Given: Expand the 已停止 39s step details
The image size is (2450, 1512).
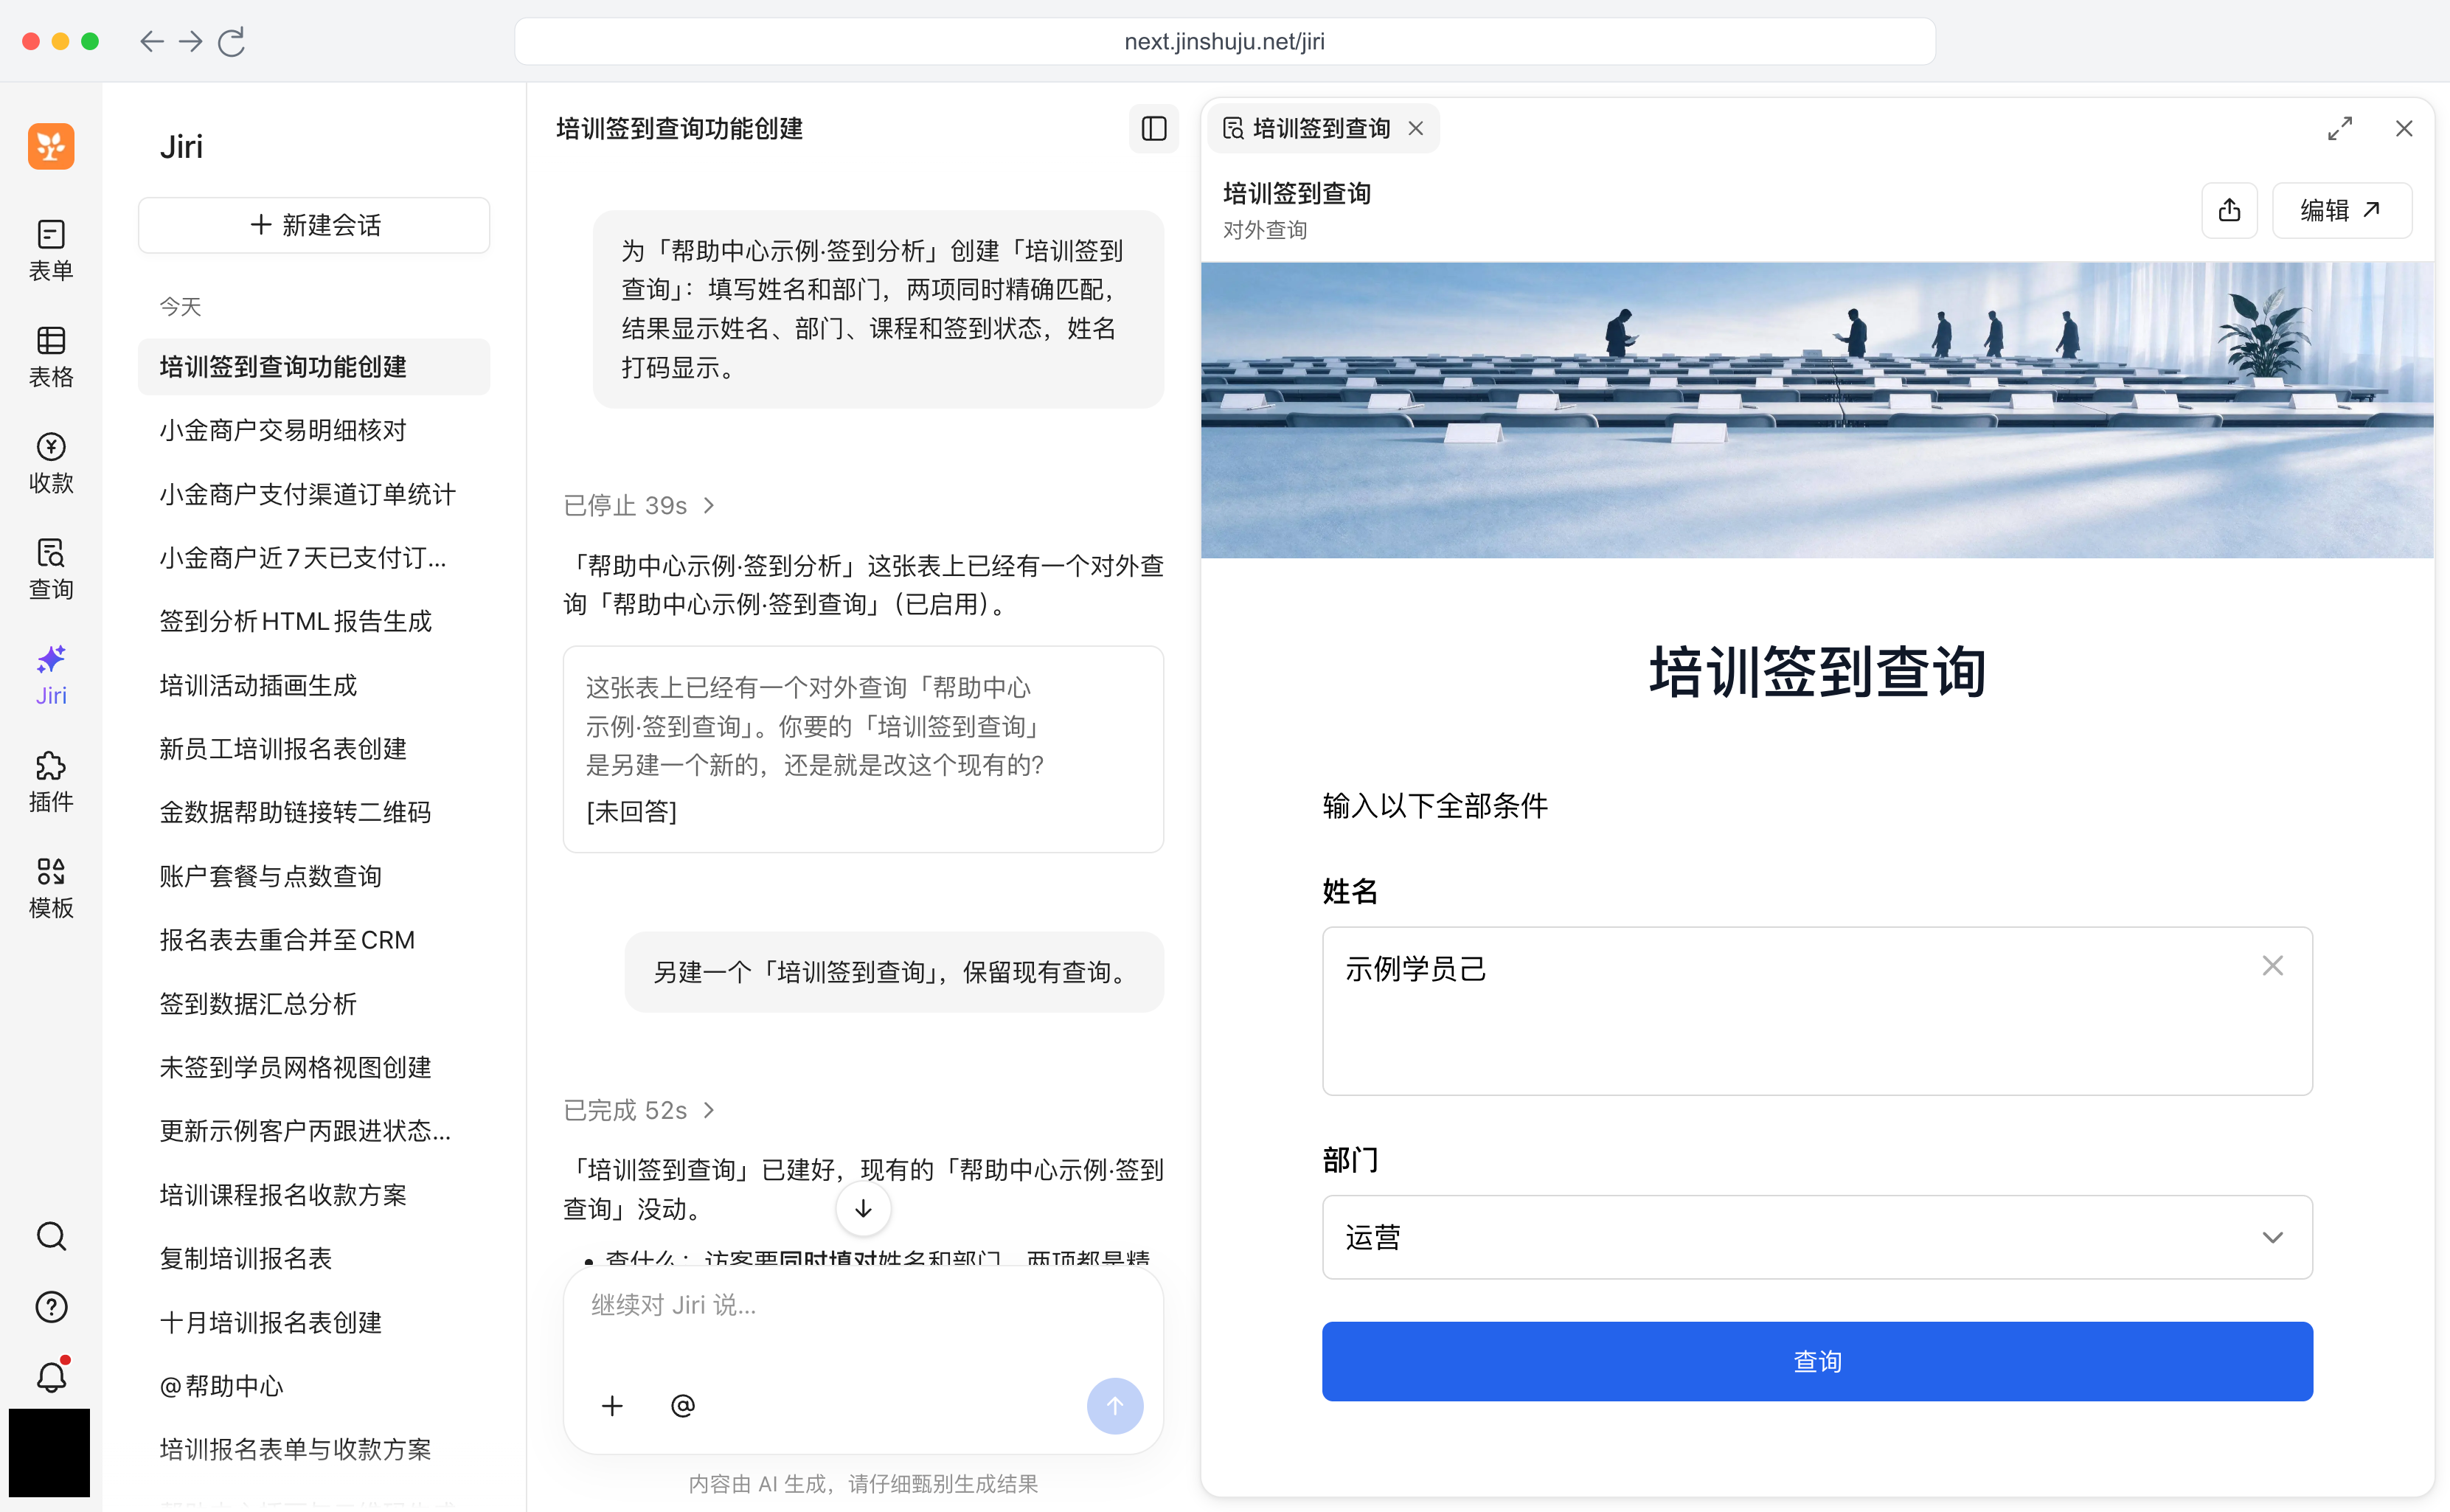Looking at the screenshot, I should [639, 505].
